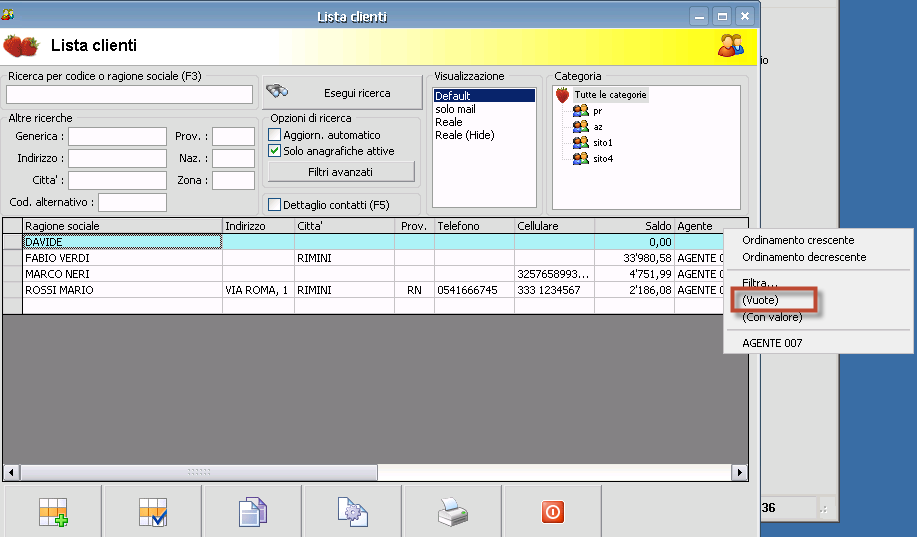Click the strawberry logo beside Lista clienti
This screenshot has width=917, height=537.
pyautogui.click(x=21, y=46)
